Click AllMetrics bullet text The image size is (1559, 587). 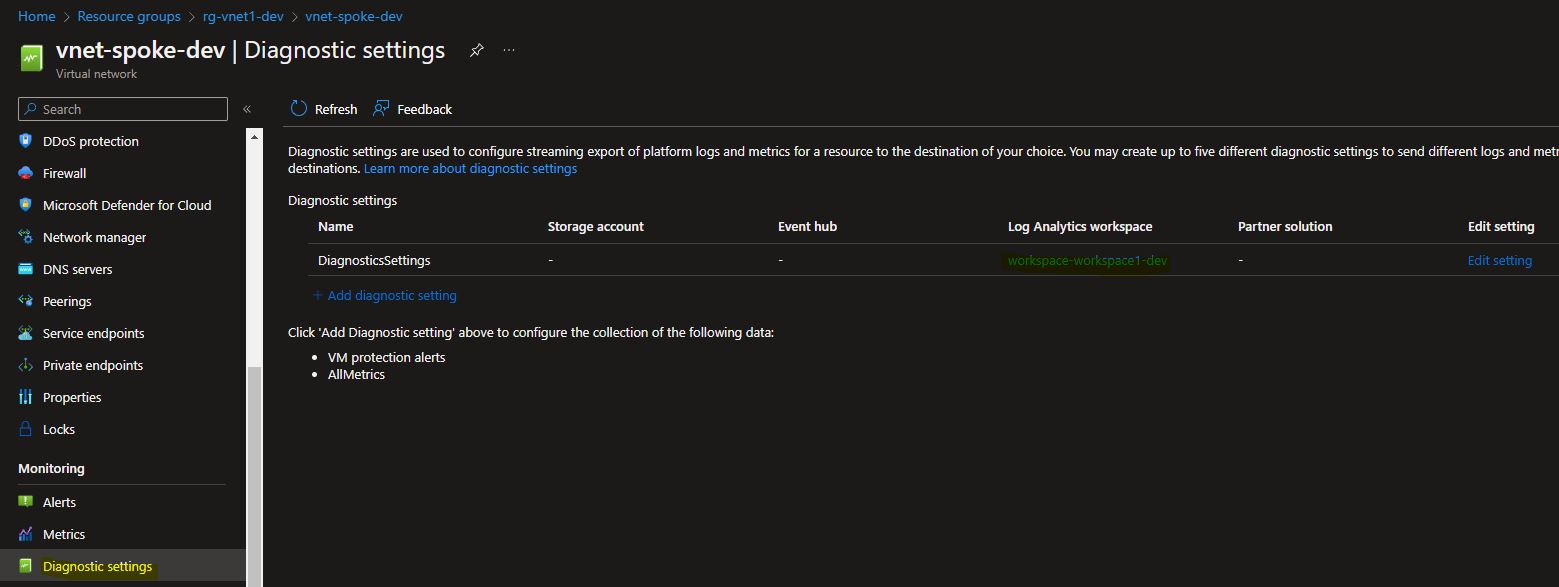tap(356, 374)
